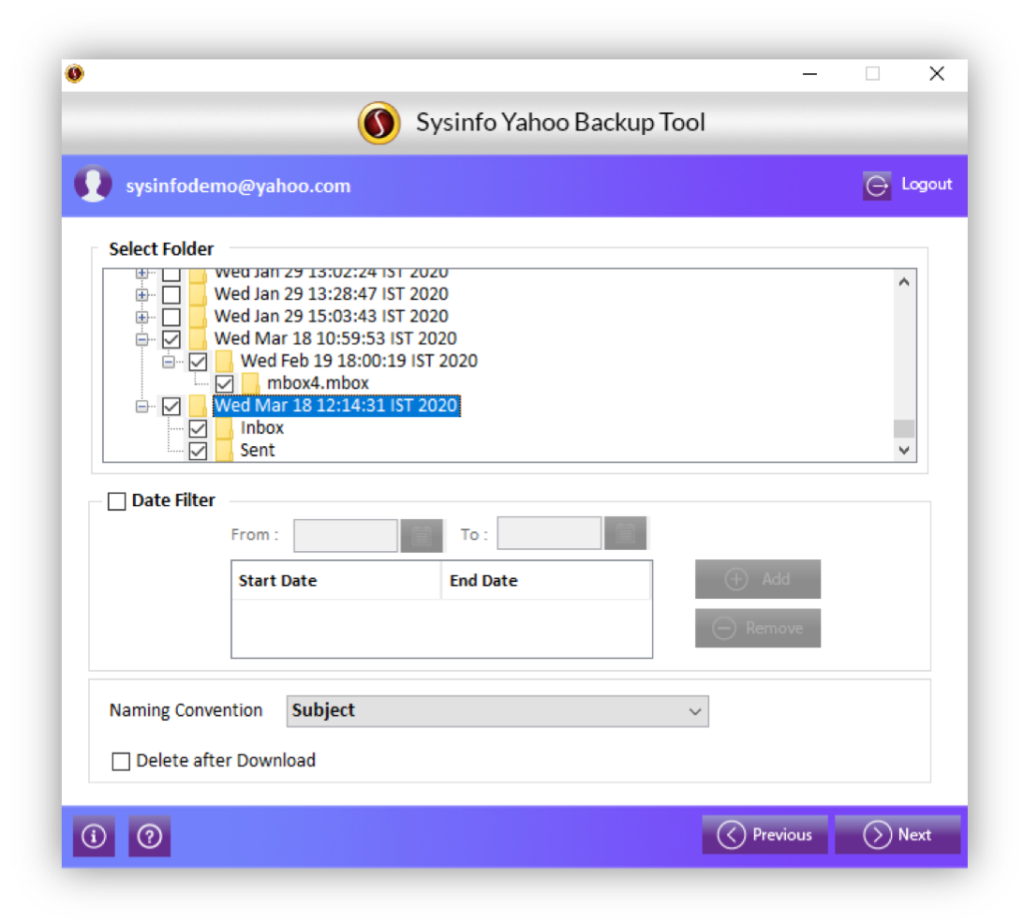The width and height of the screenshot is (1024, 923).
Task: Go back with Previous button
Action: click(x=765, y=834)
